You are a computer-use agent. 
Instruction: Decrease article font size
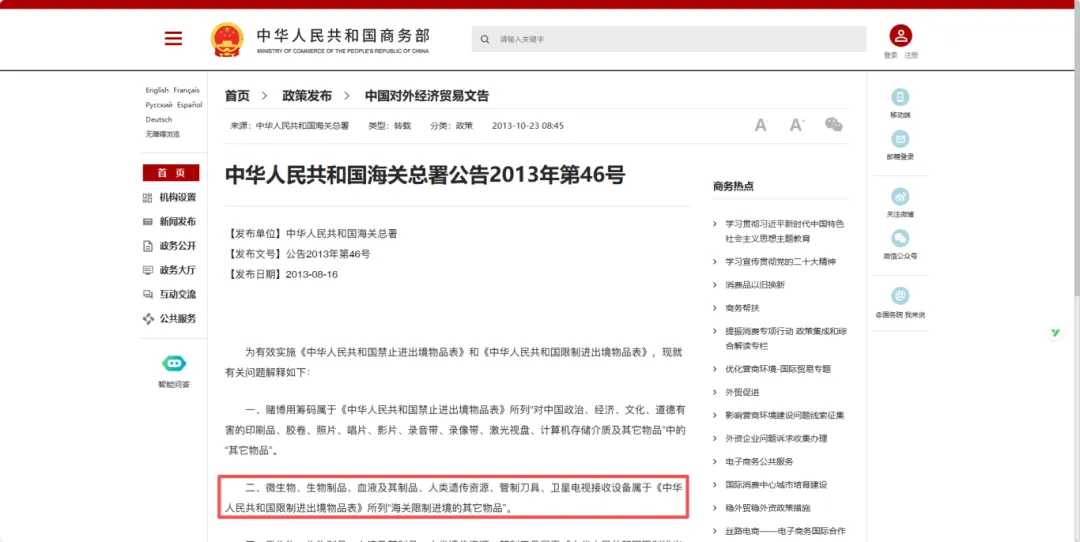(760, 125)
